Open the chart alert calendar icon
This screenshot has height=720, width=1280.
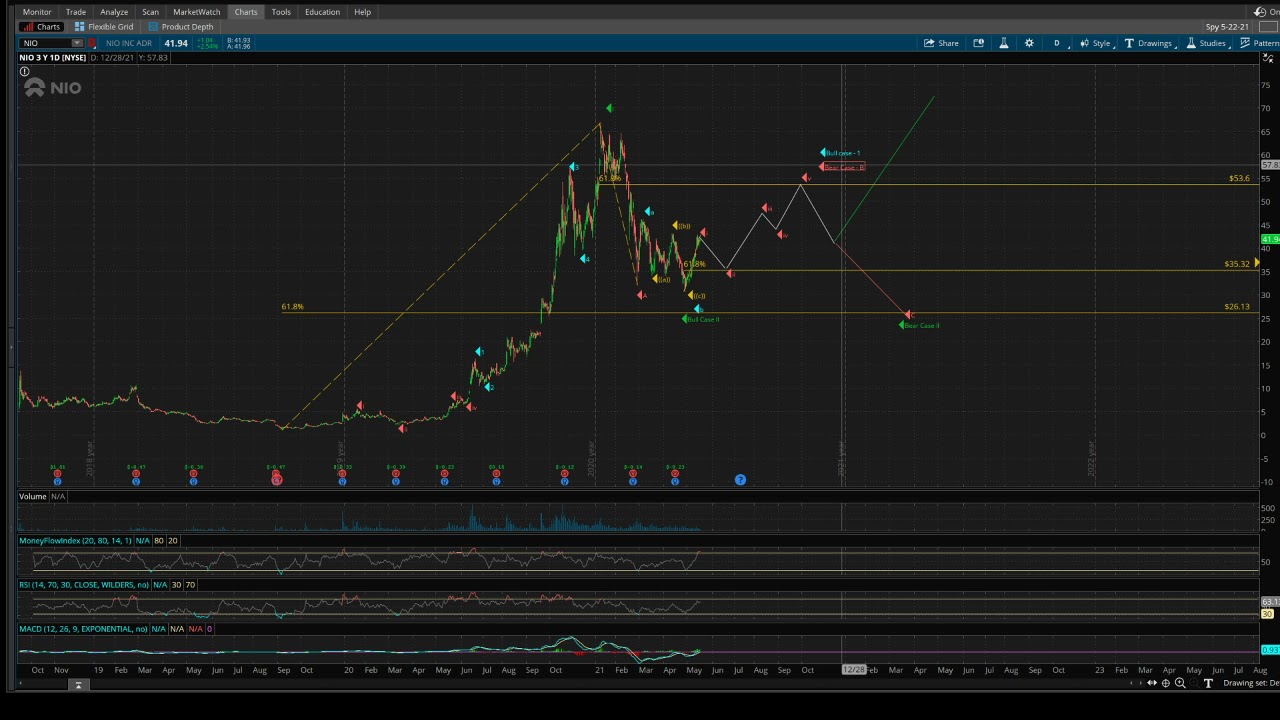[x=978, y=43]
